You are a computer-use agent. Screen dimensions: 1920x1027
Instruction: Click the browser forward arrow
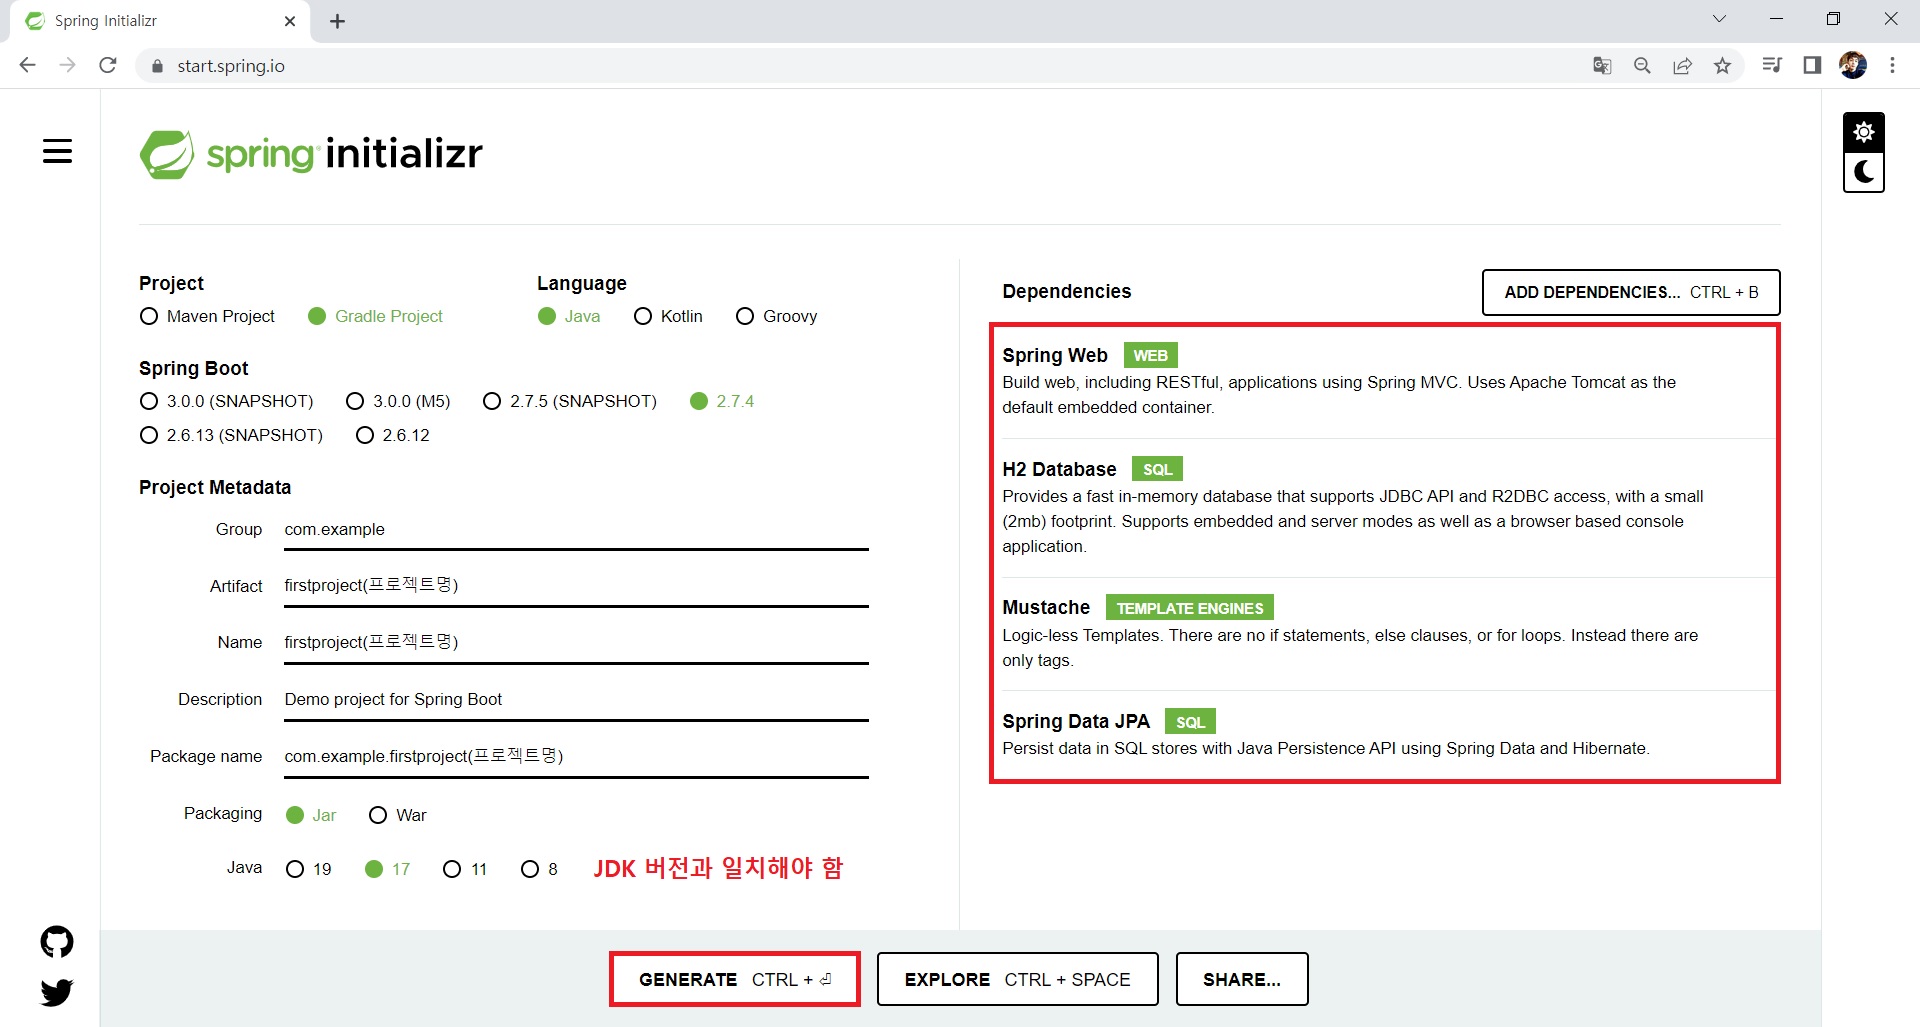coord(67,65)
